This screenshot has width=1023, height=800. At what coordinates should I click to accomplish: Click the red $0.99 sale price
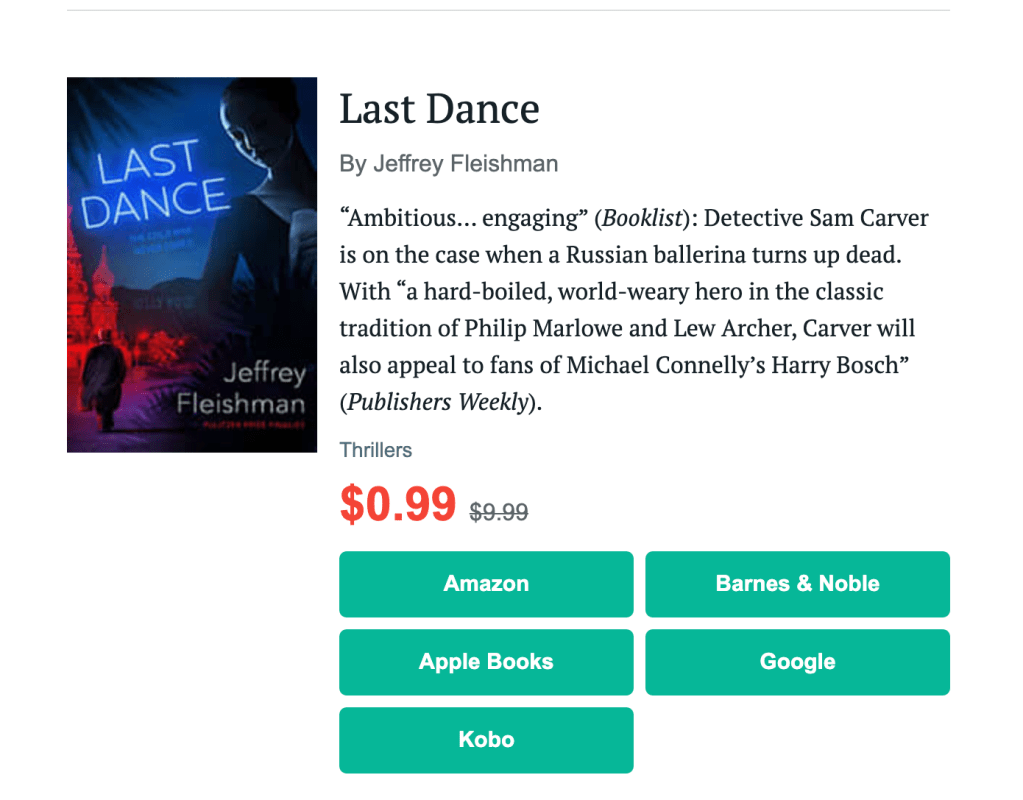398,505
